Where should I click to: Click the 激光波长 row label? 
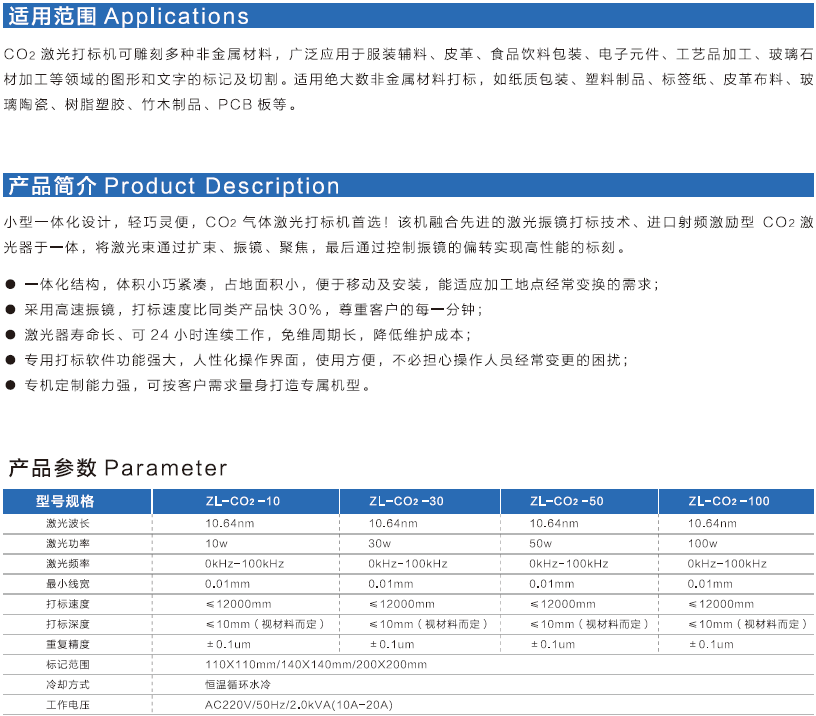tap(67, 523)
